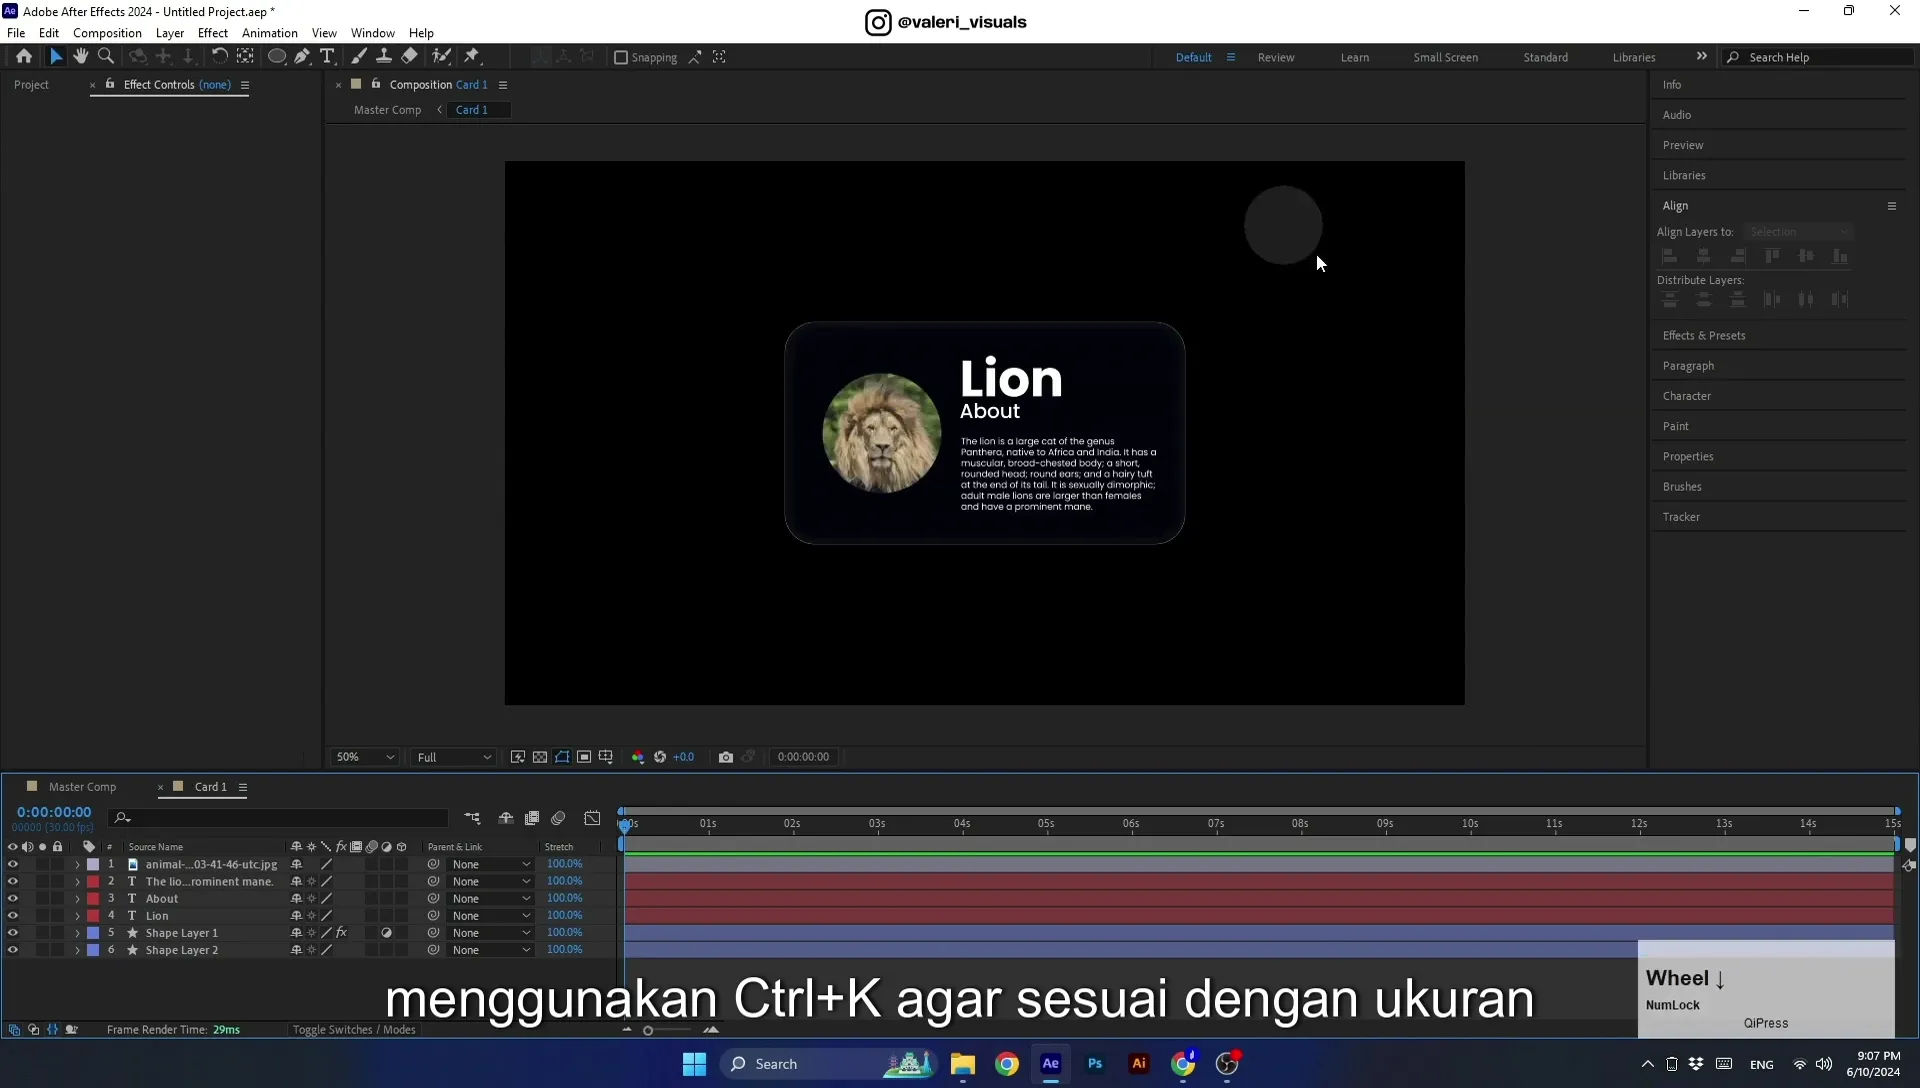The width and height of the screenshot is (1920, 1088).
Task: Open the Graph Editor in timeline
Action: pyautogui.click(x=593, y=818)
